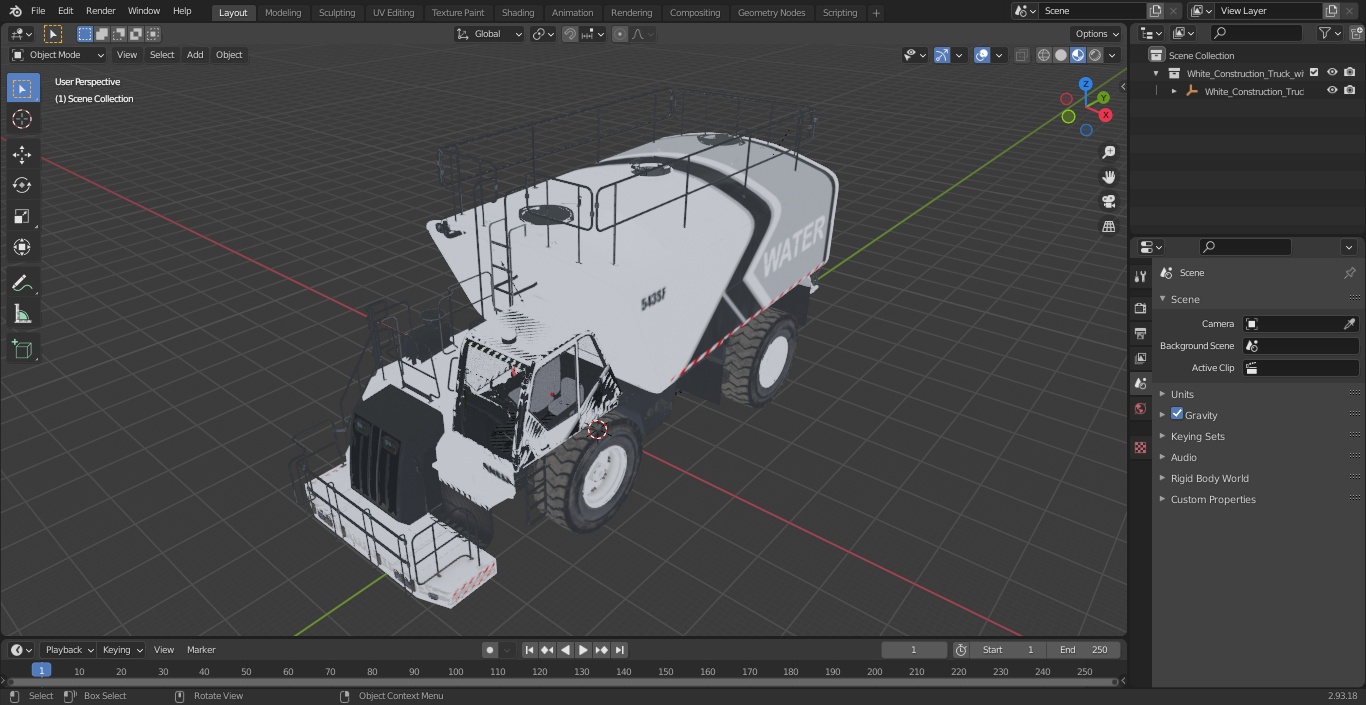Hide the White_Construction_Truck collection in viewport
The image size is (1366, 705).
tap(1332, 73)
